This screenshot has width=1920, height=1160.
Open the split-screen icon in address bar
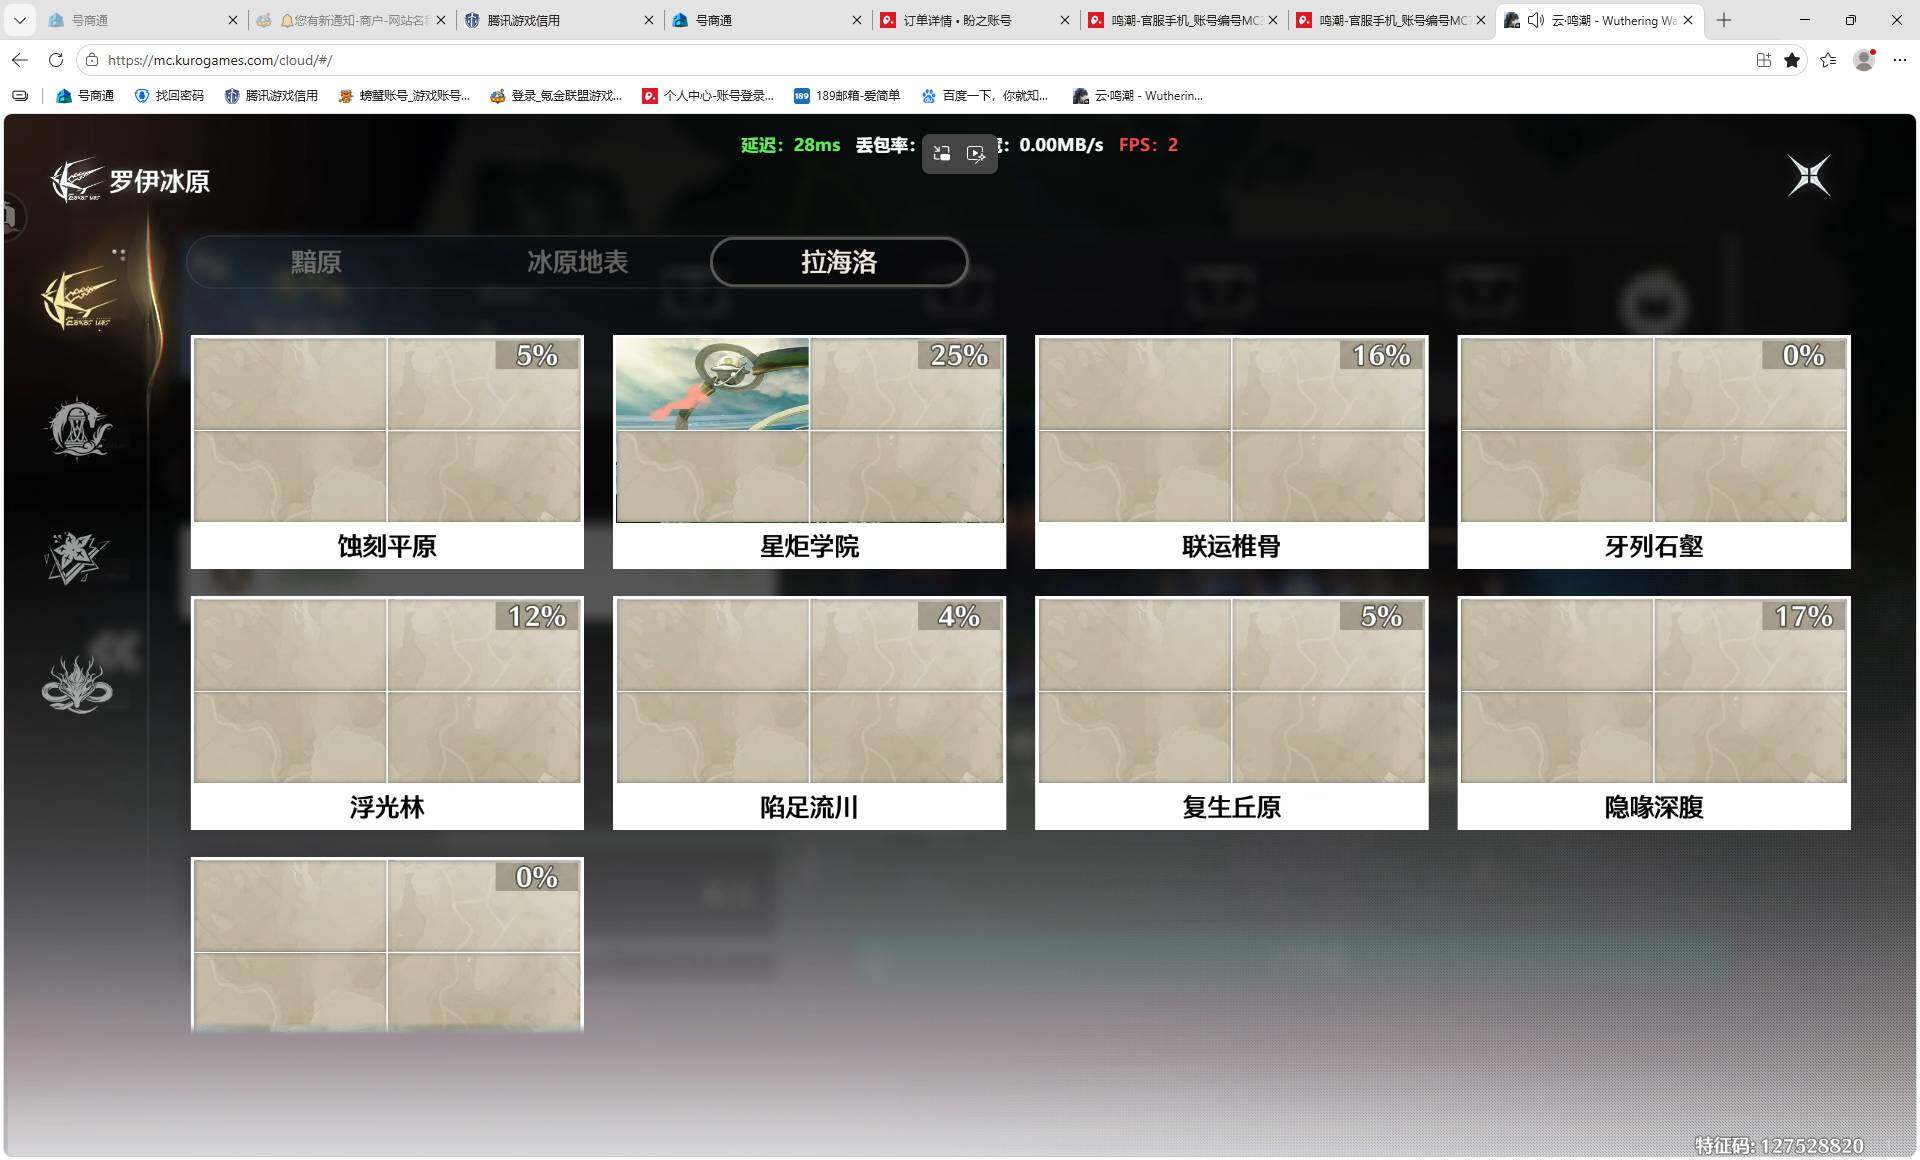(1764, 60)
